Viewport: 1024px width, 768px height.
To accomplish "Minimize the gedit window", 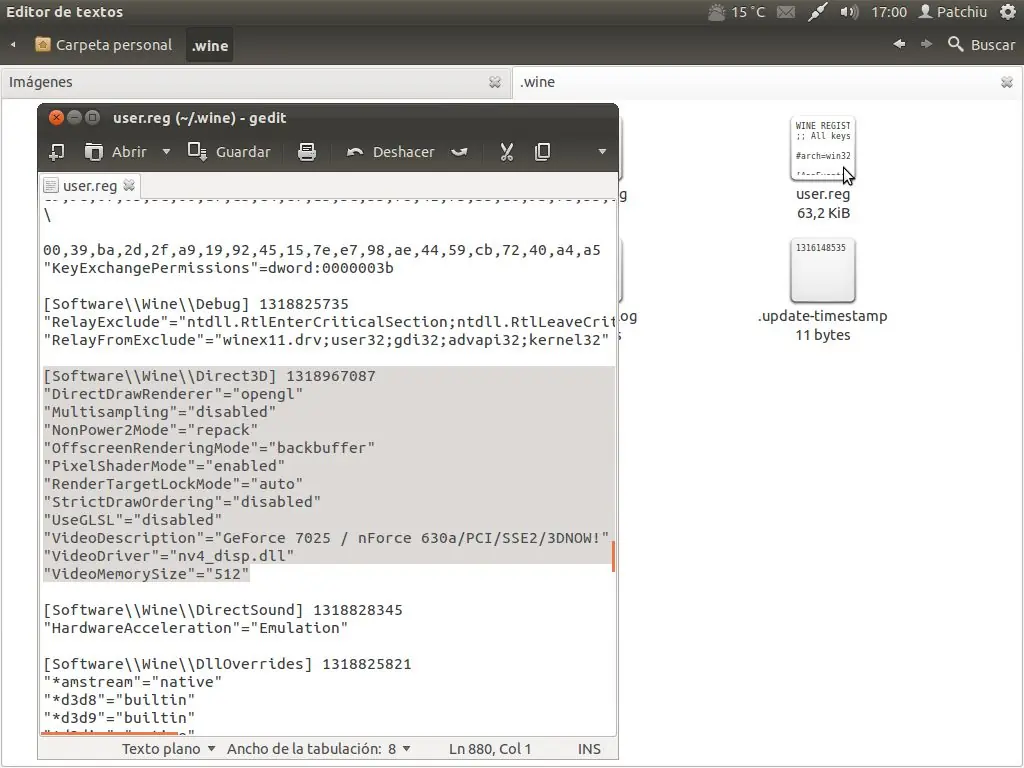I will click(x=74, y=118).
